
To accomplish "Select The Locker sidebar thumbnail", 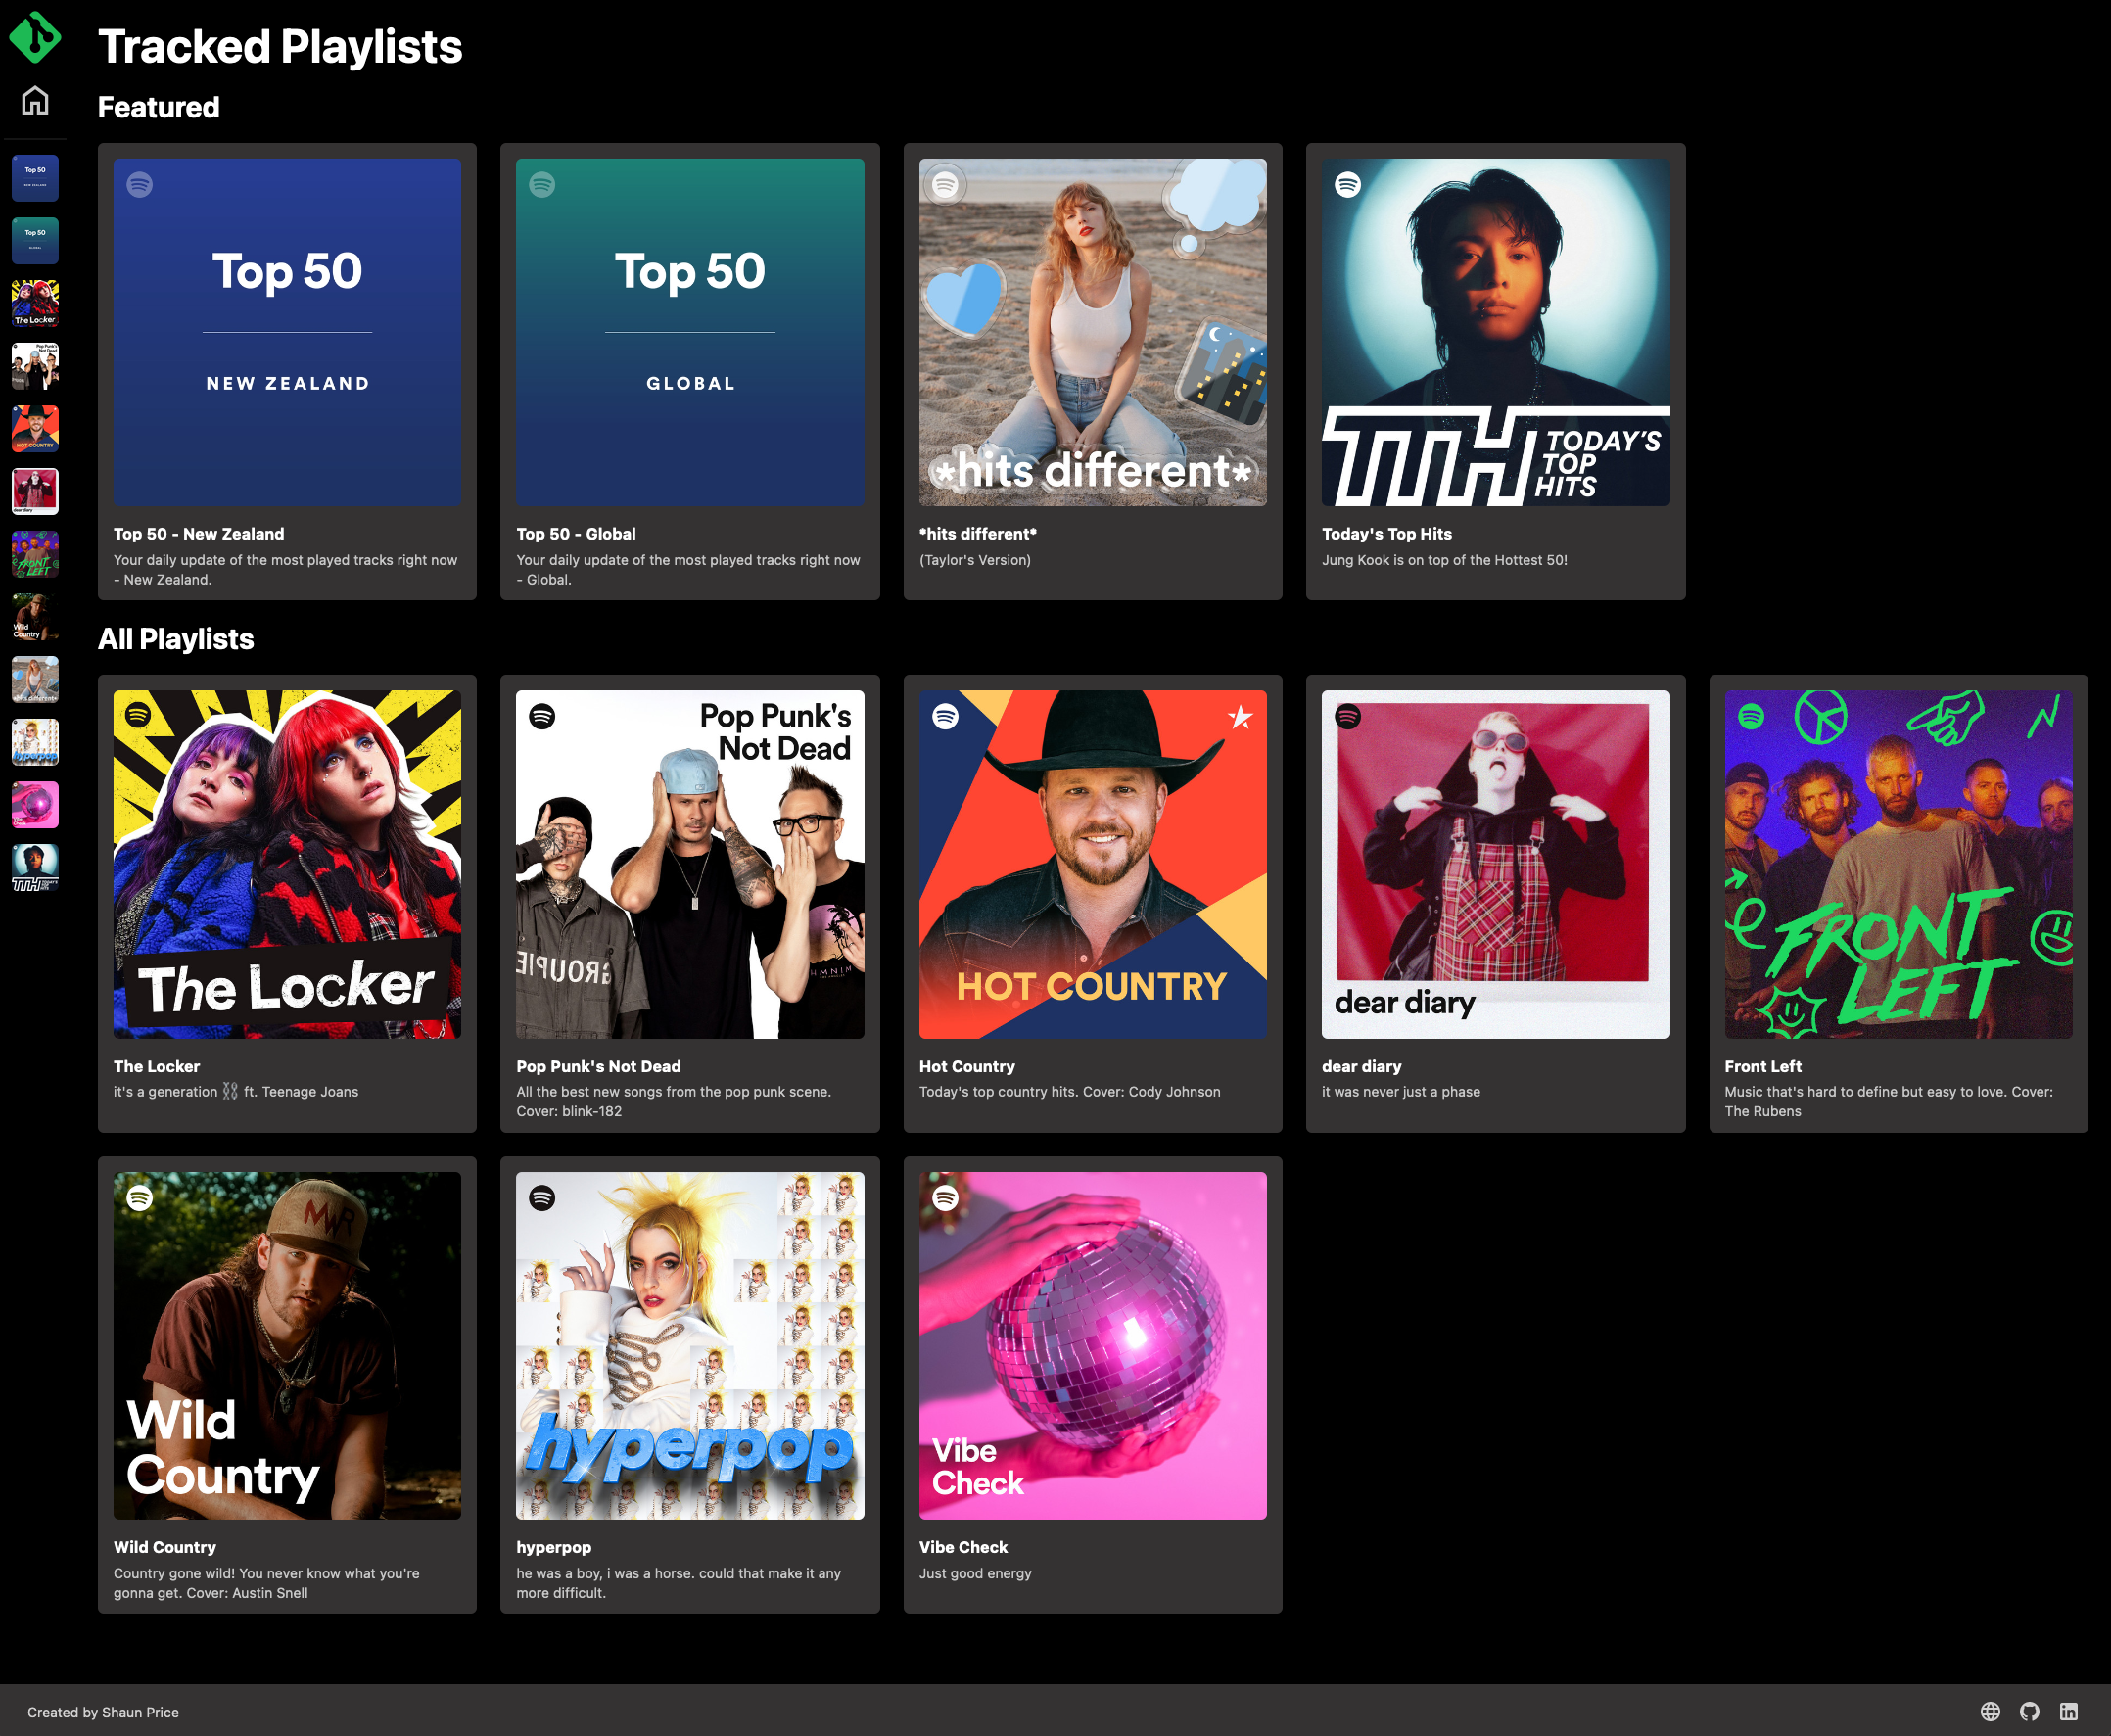I will [35, 303].
